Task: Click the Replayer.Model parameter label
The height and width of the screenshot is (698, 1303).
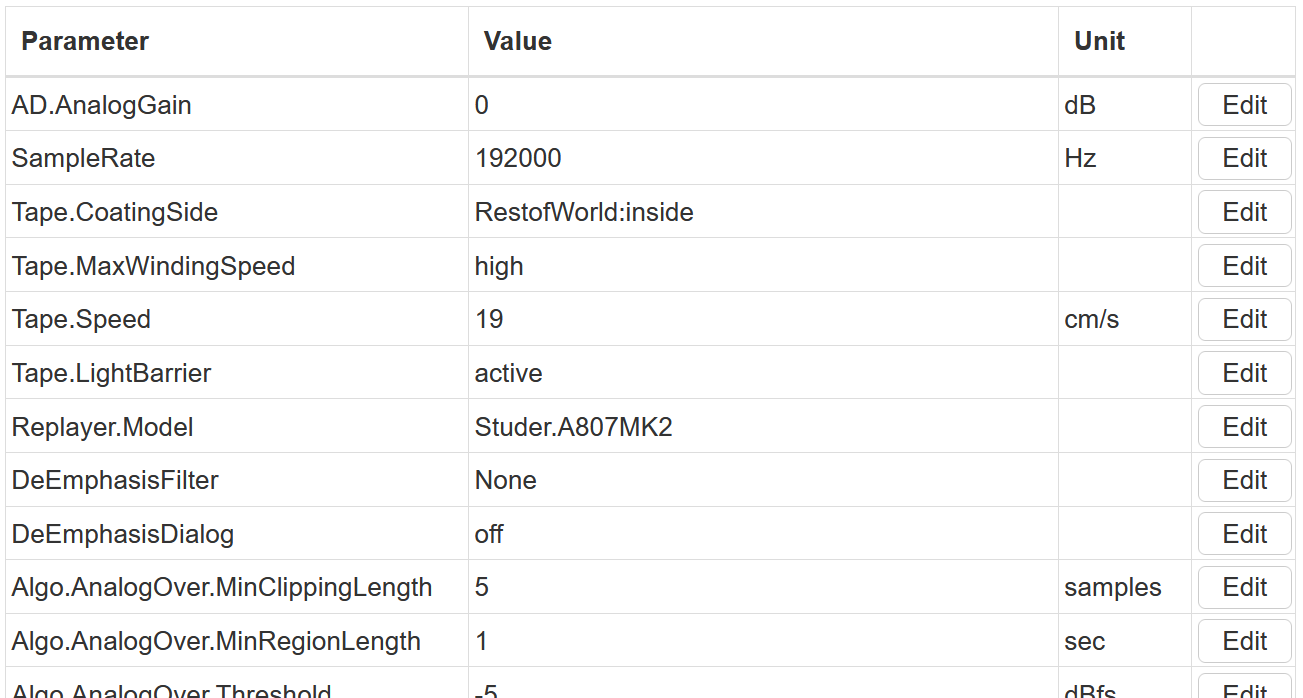Action: click(102, 427)
